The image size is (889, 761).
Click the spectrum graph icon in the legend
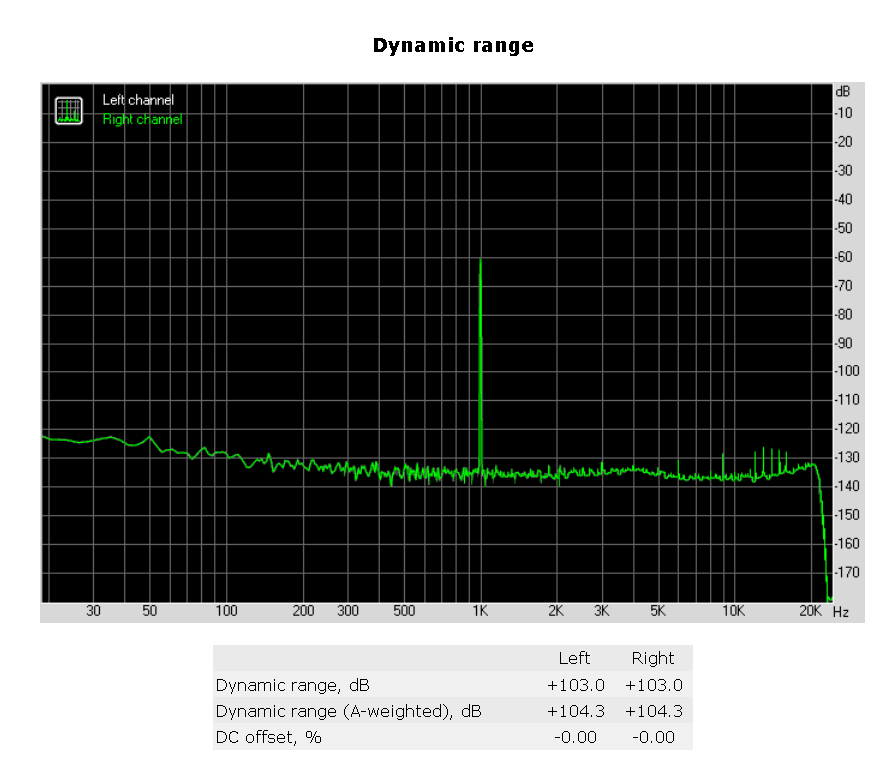(x=69, y=111)
